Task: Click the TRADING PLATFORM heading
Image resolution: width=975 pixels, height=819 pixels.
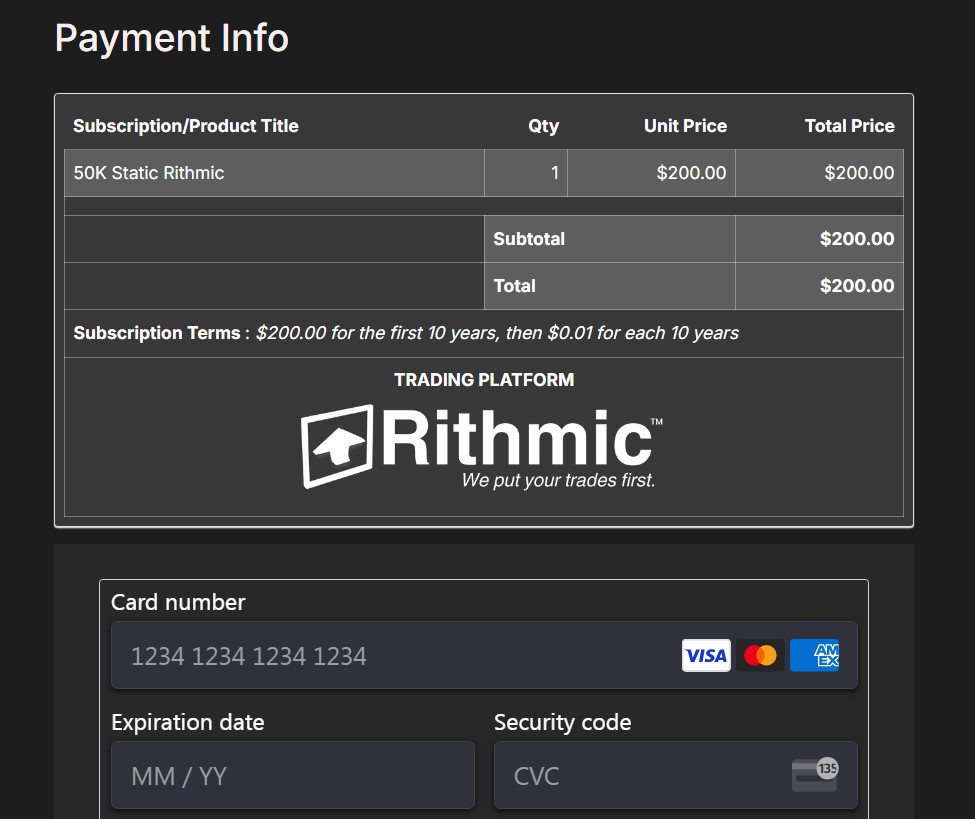Action: (484, 380)
